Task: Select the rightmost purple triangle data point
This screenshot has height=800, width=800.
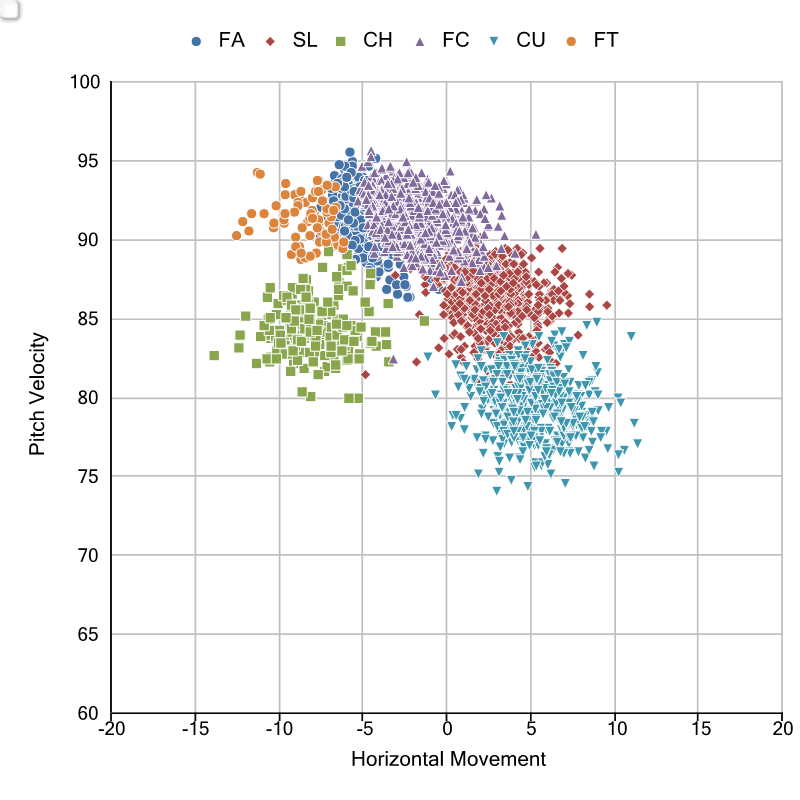Action: [535, 234]
